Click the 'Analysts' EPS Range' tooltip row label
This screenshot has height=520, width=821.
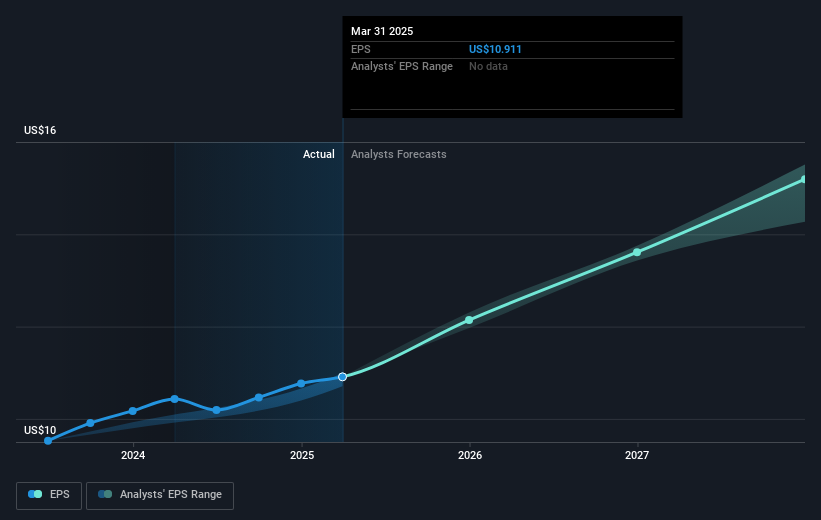(x=402, y=67)
